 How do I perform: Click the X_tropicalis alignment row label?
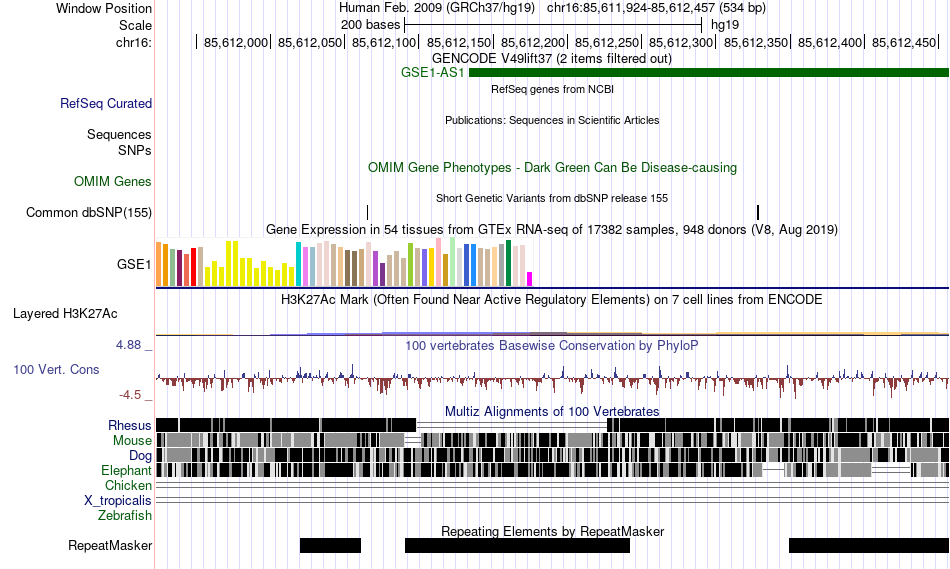click(118, 501)
